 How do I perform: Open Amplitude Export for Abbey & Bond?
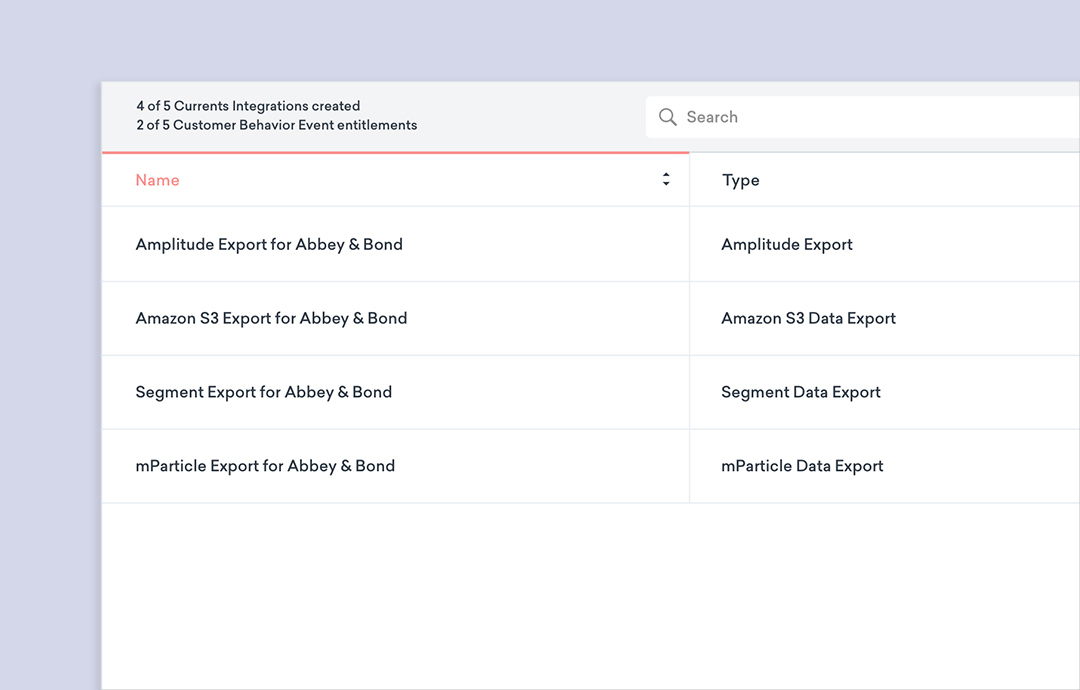[x=269, y=244]
